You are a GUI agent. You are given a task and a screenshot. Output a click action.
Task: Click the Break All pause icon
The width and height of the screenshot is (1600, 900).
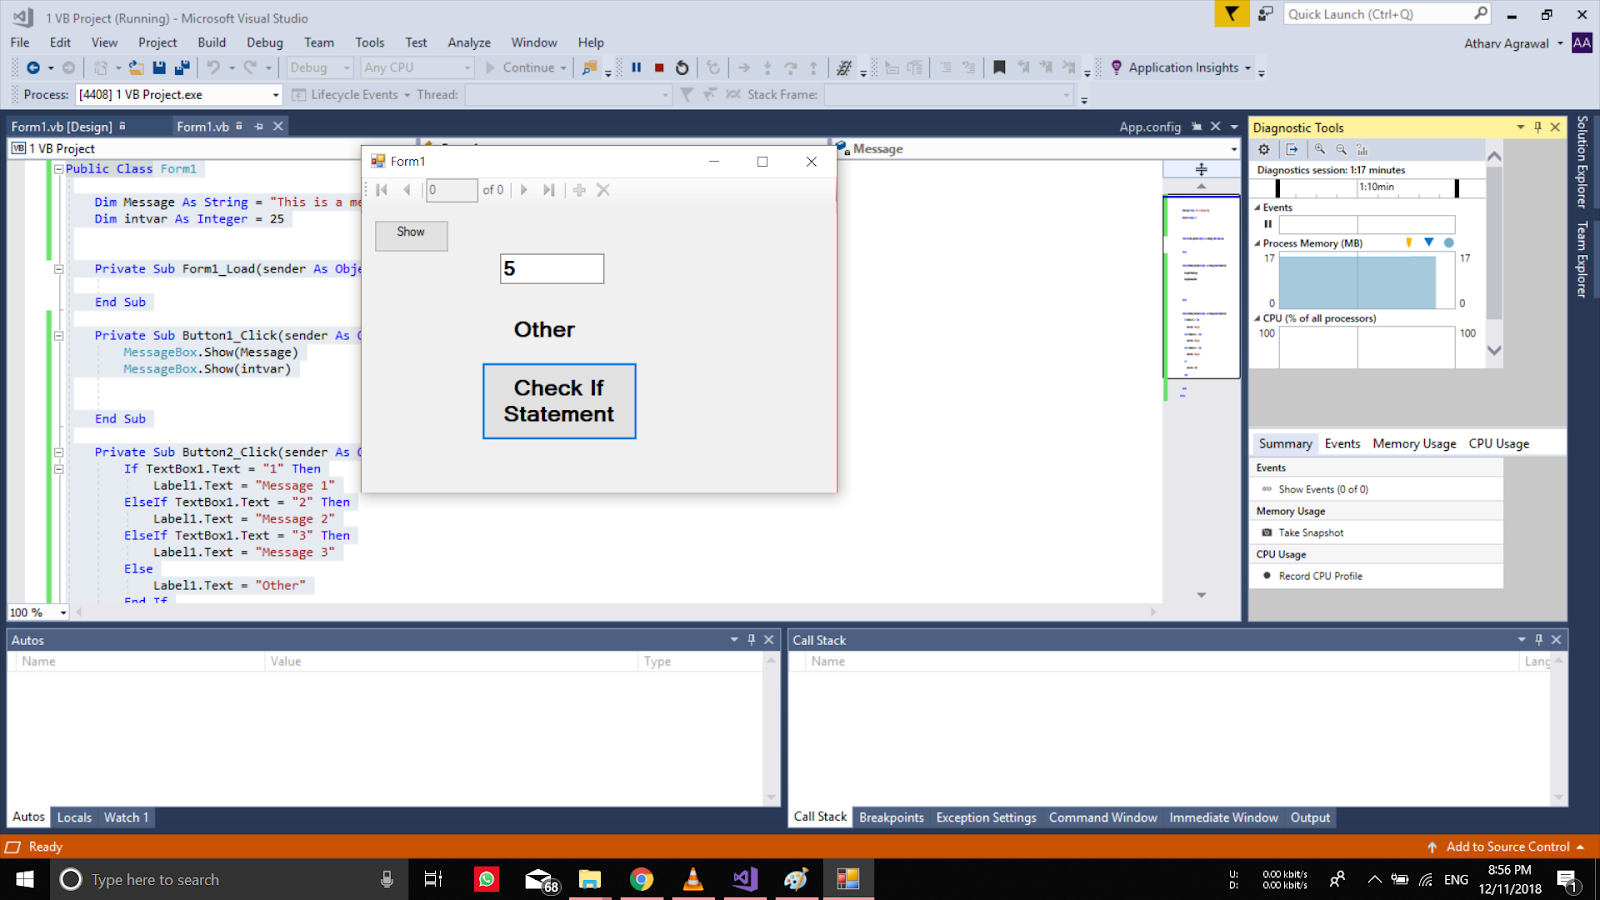click(637, 67)
